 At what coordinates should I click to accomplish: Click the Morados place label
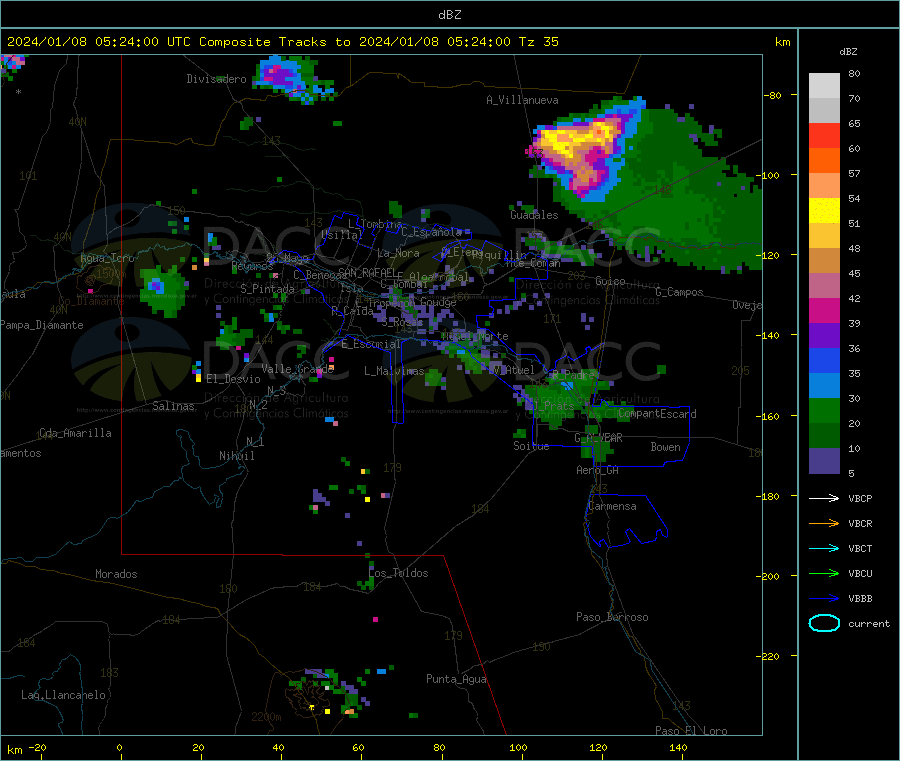(x=116, y=574)
